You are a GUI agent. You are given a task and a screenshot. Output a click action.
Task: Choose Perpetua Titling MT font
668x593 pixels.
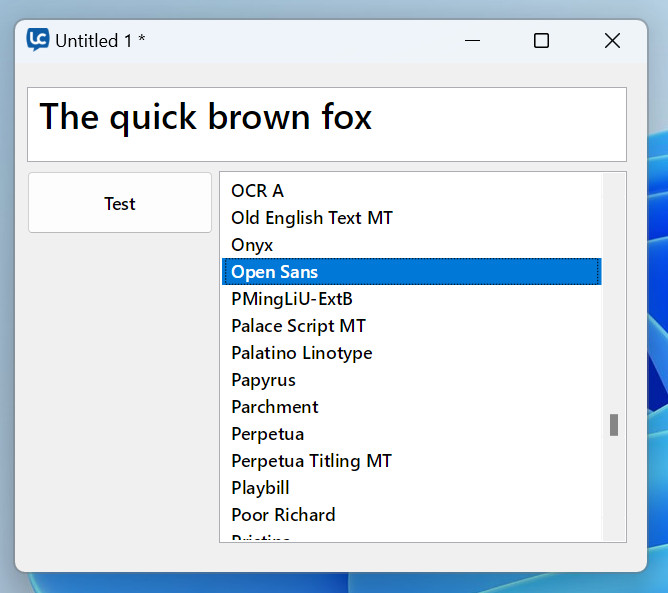[x=311, y=461]
